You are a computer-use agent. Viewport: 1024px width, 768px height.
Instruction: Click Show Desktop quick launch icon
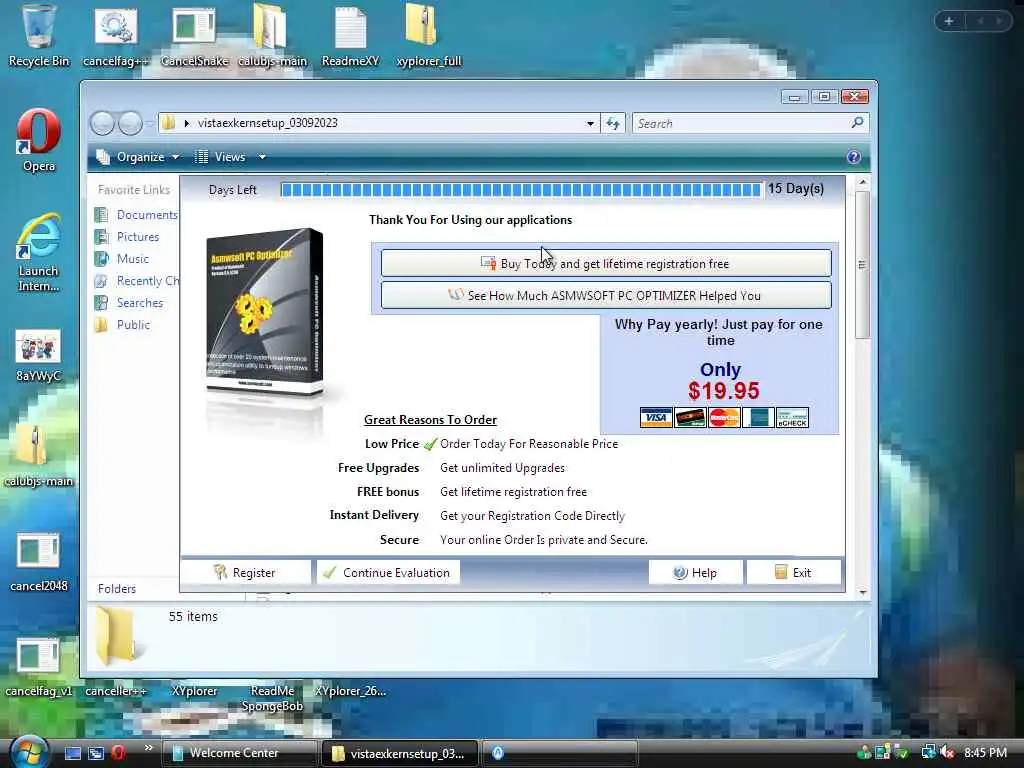click(72, 753)
